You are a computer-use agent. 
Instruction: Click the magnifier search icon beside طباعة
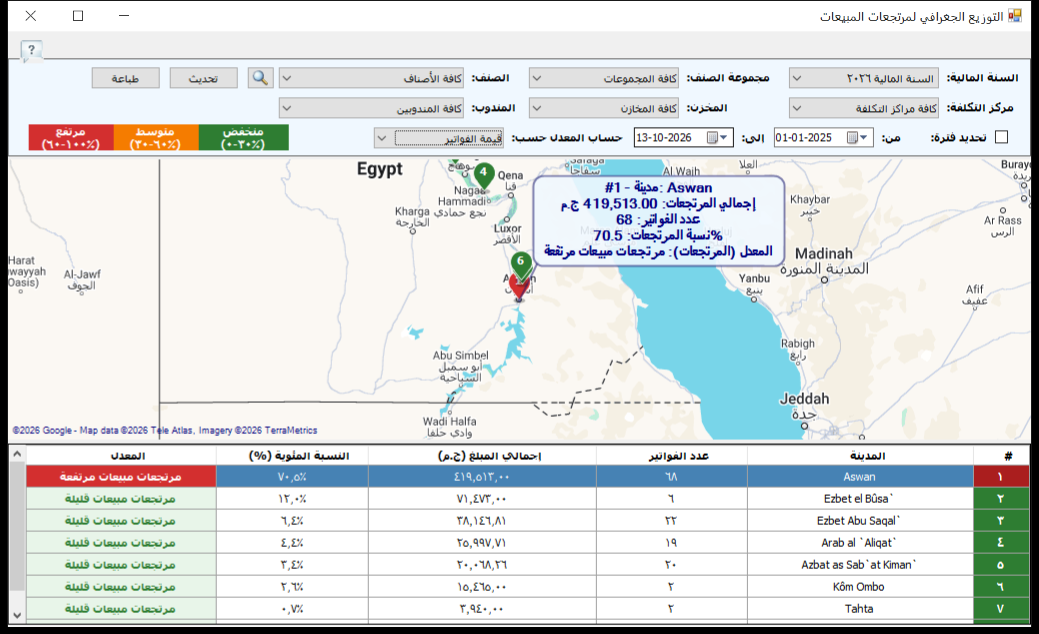point(260,78)
